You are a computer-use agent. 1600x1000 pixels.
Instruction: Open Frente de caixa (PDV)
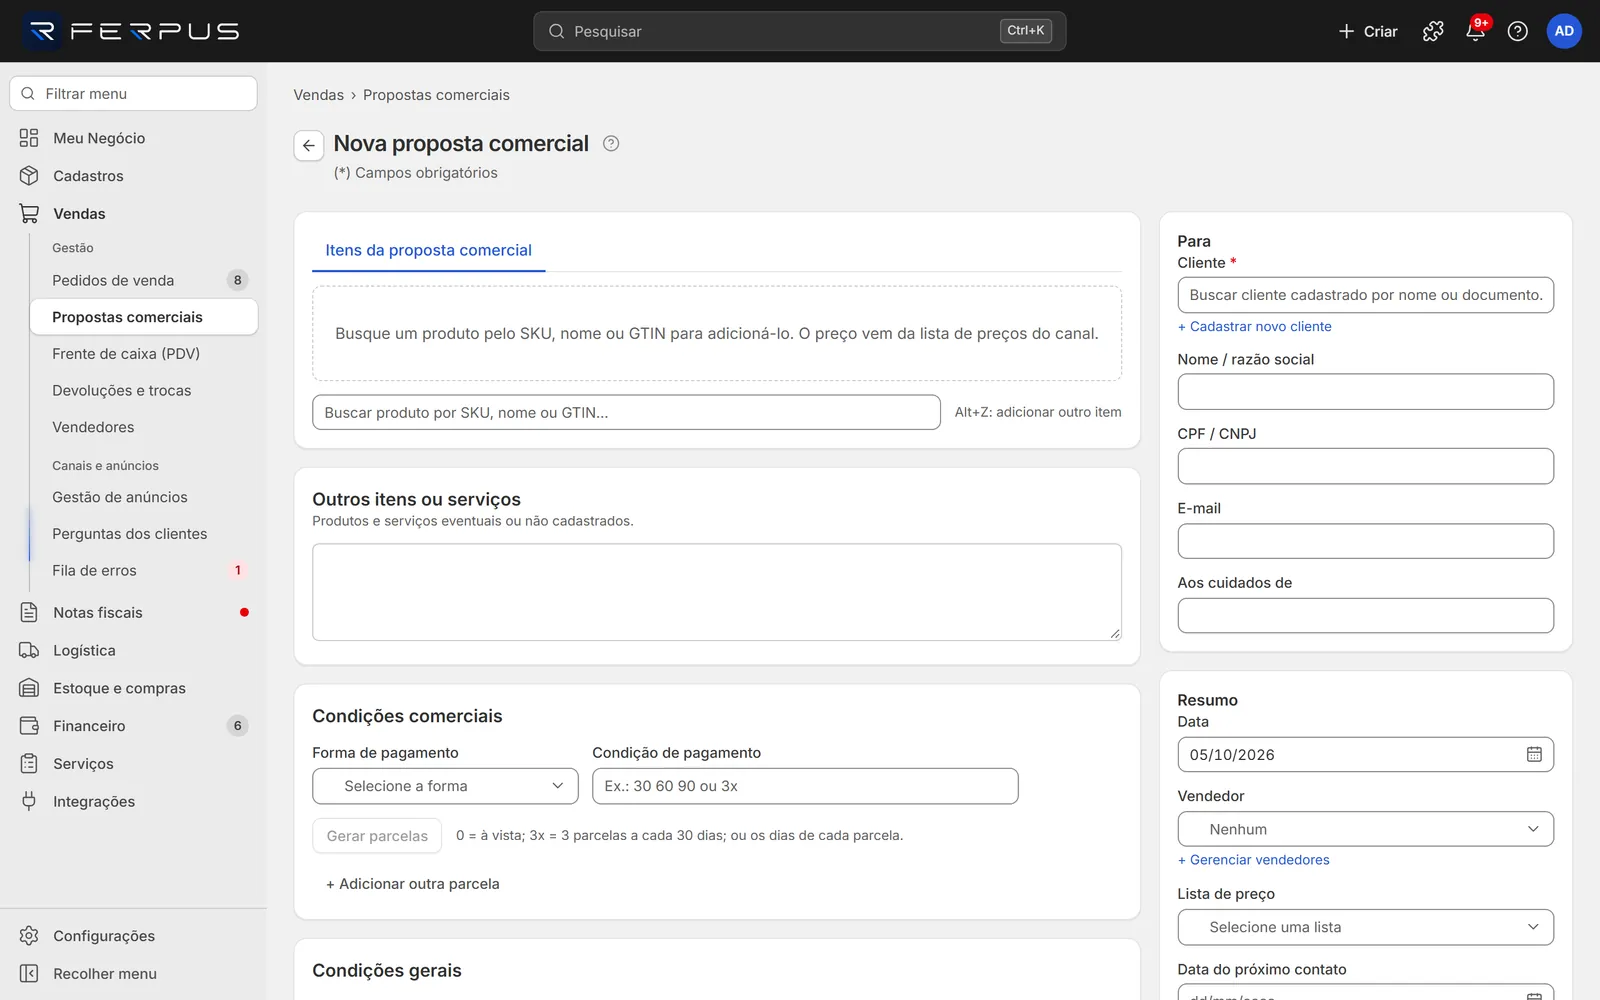[x=144, y=354]
